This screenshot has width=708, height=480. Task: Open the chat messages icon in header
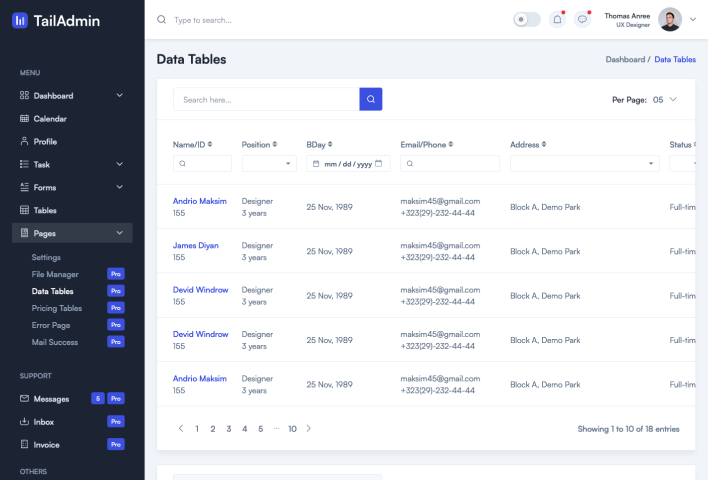[582, 19]
